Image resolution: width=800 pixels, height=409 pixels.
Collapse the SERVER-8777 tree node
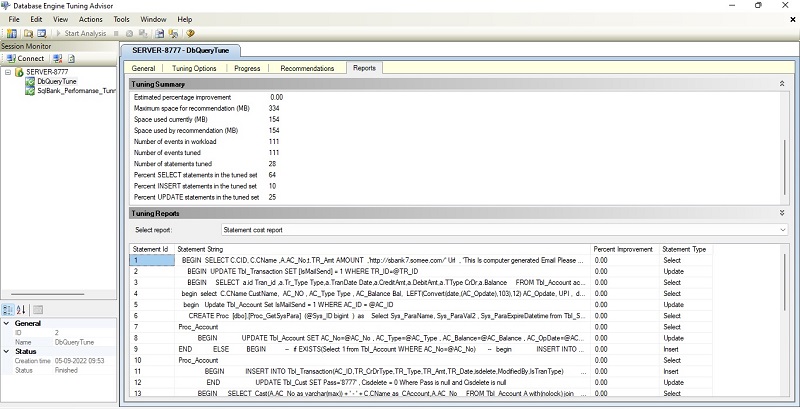8,72
